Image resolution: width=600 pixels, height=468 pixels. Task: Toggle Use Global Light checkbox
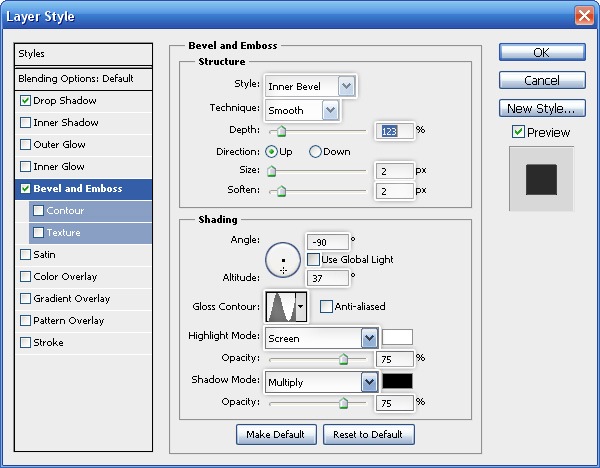point(313,260)
